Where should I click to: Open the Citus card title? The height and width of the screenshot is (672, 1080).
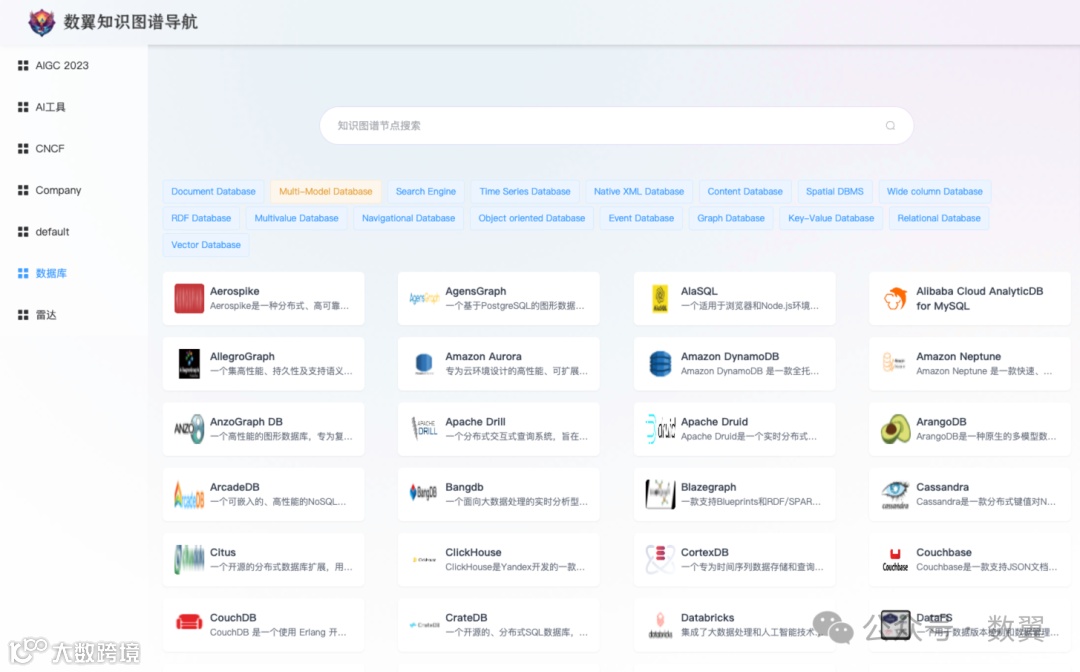(x=223, y=552)
